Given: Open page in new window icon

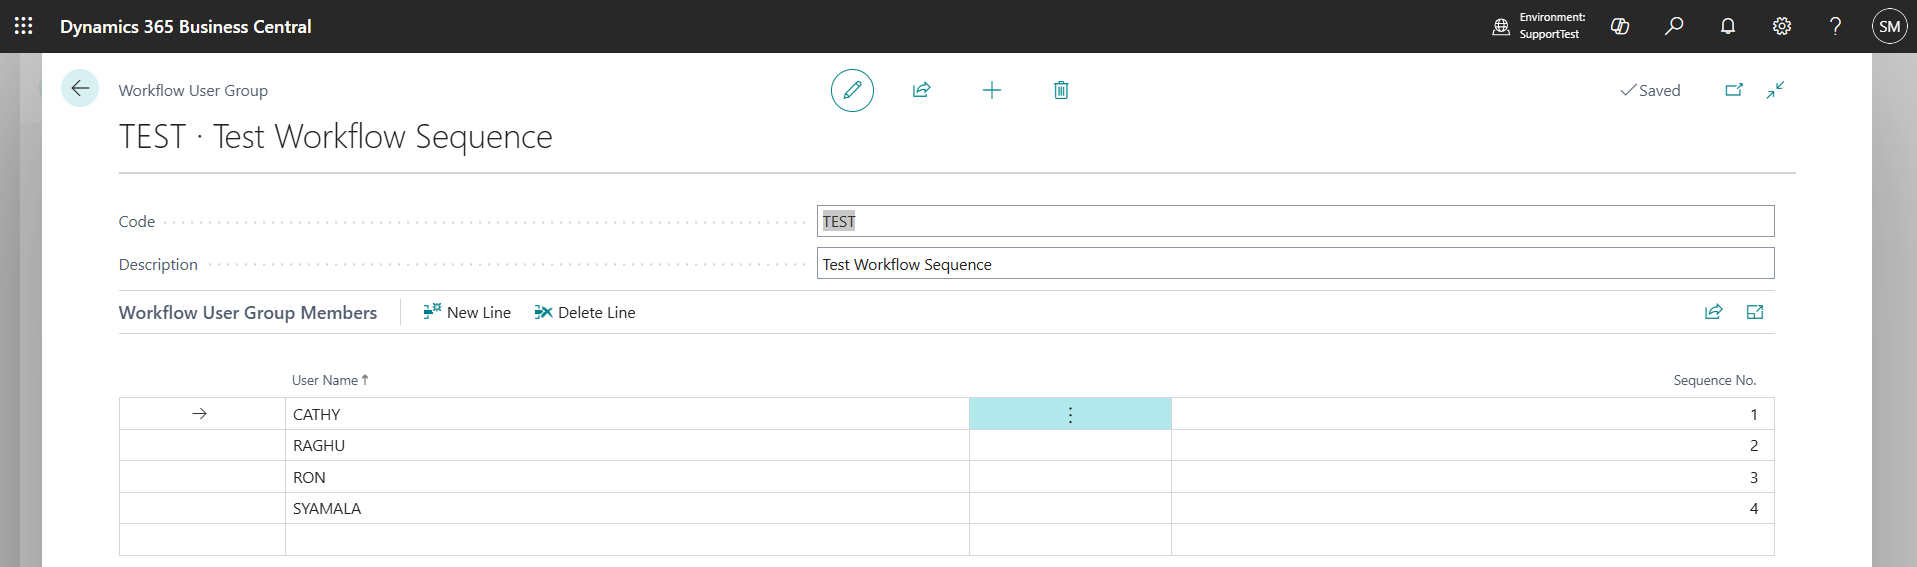Looking at the screenshot, I should 1734,90.
